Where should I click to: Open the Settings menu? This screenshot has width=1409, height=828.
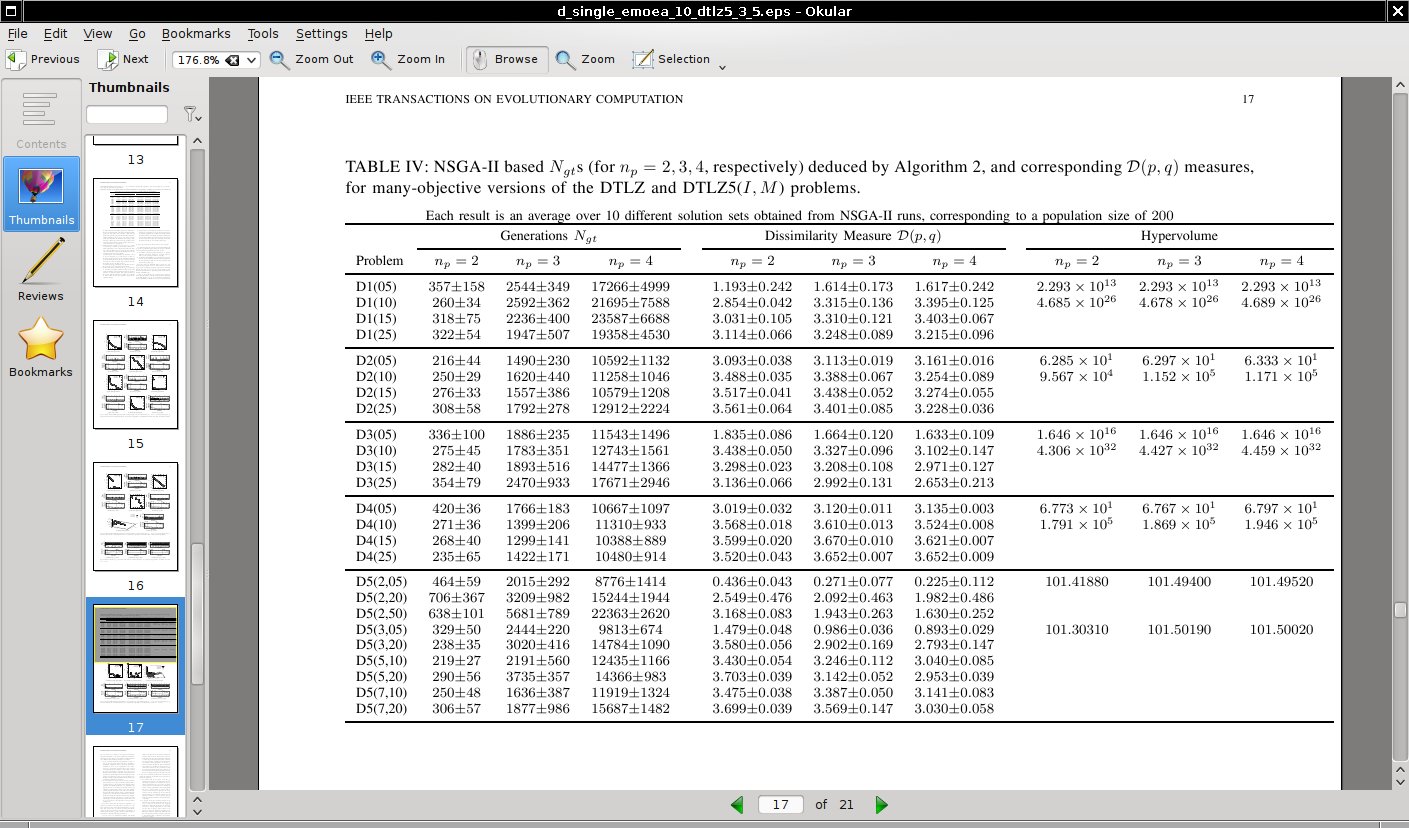pos(322,34)
